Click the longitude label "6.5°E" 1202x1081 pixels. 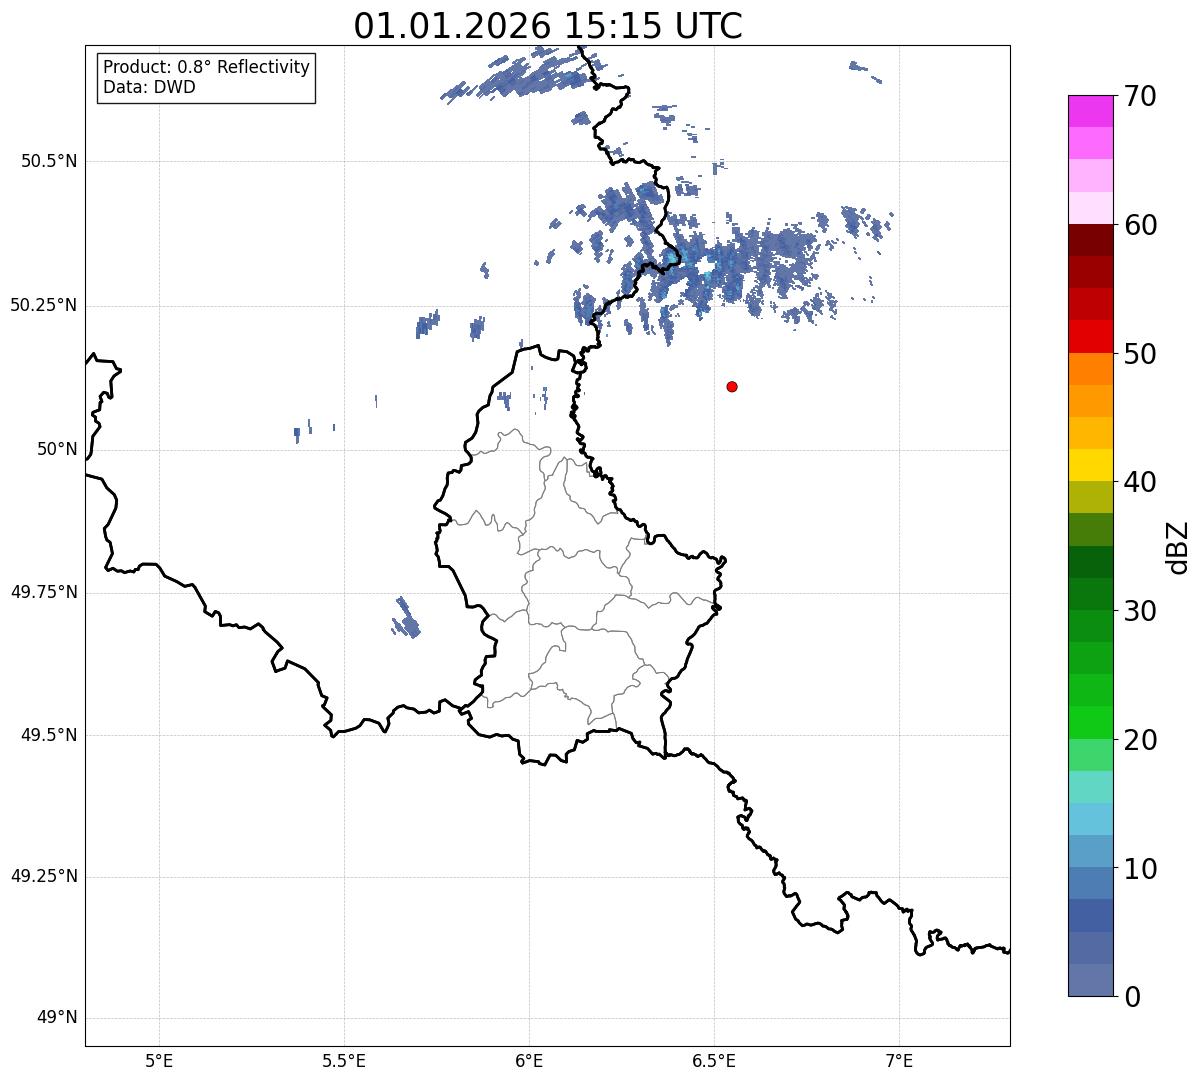click(x=714, y=1060)
